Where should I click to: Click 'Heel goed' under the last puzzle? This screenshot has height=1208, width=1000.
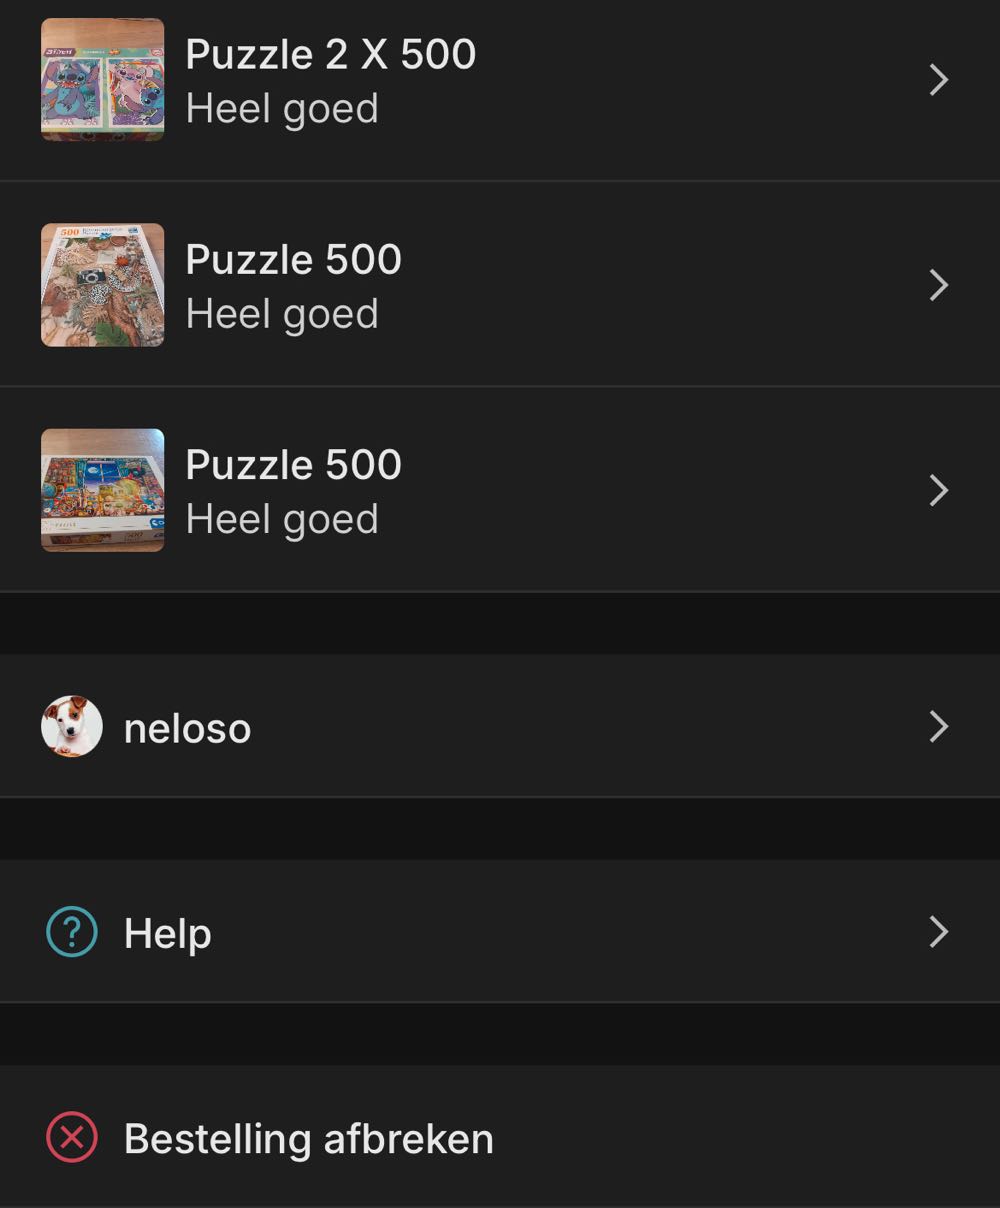pos(282,519)
